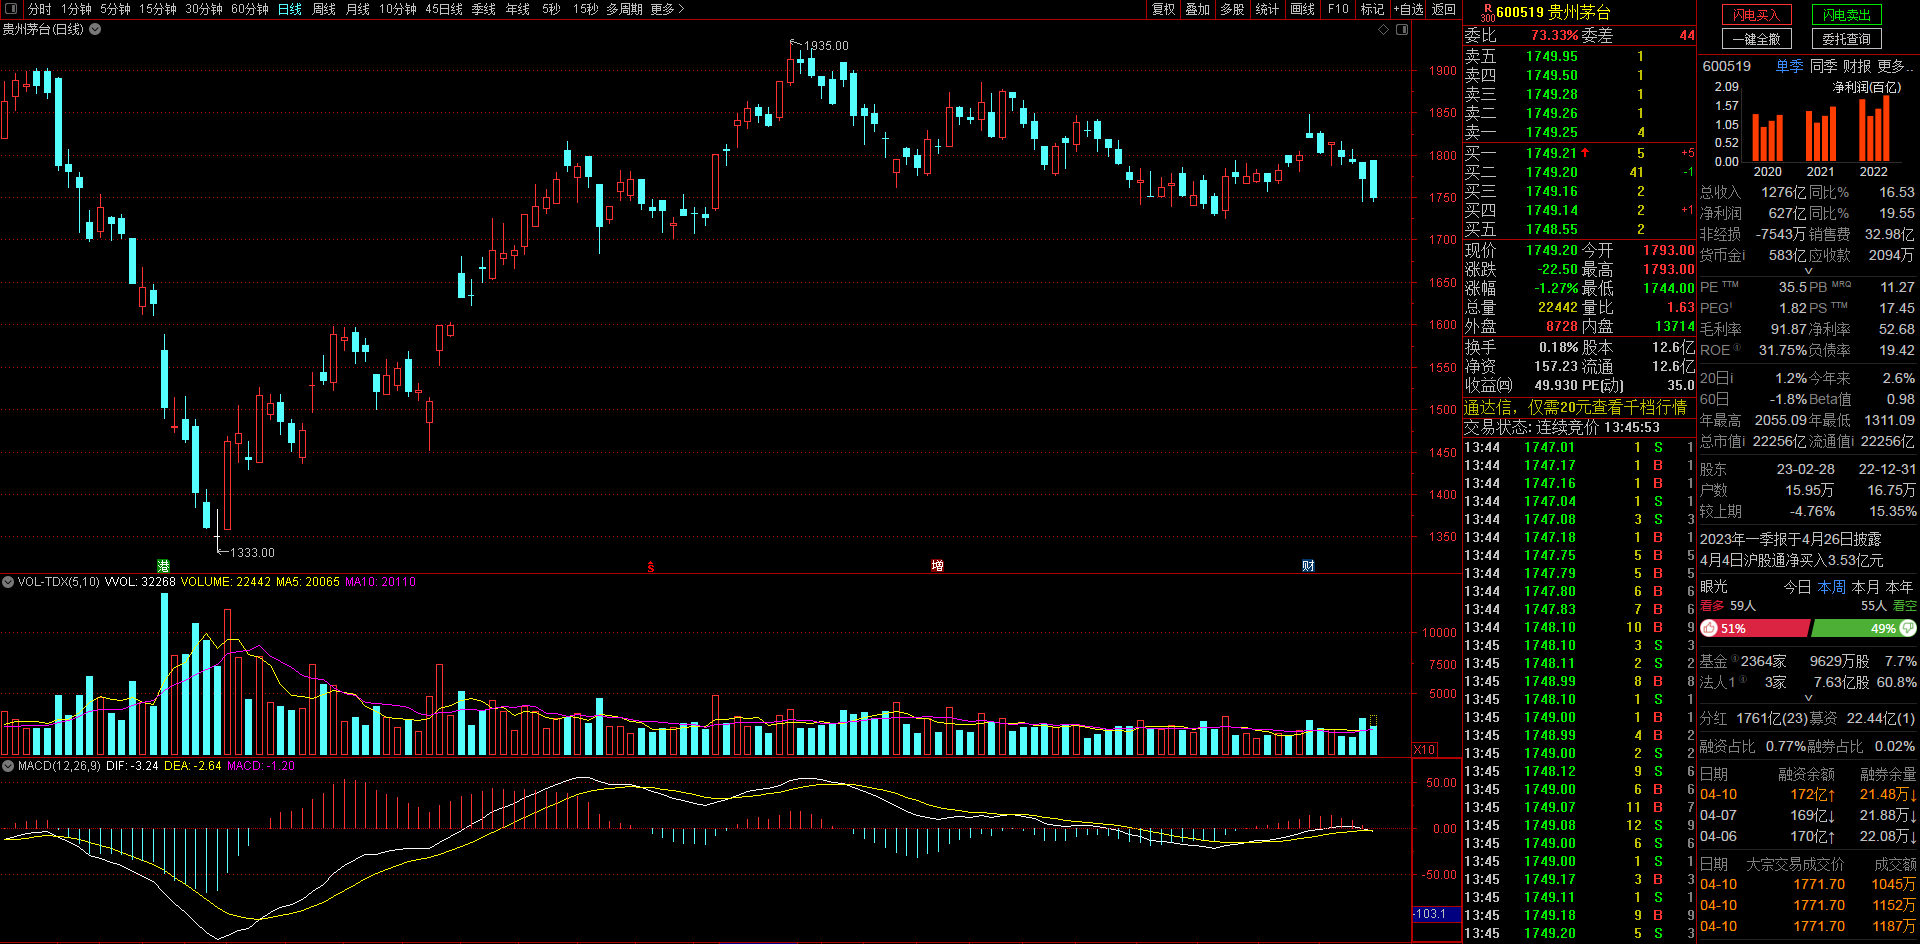Switch to 季线 quarterly chart

(x=484, y=9)
